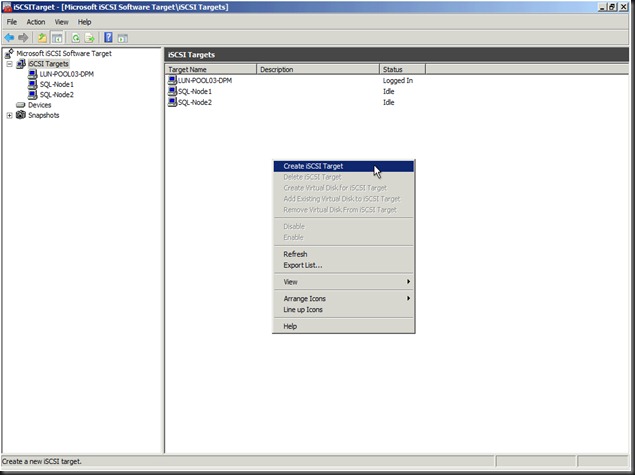The width and height of the screenshot is (635, 475).
Task: Click the Snapshots camera icon in tree
Action: 21,115
